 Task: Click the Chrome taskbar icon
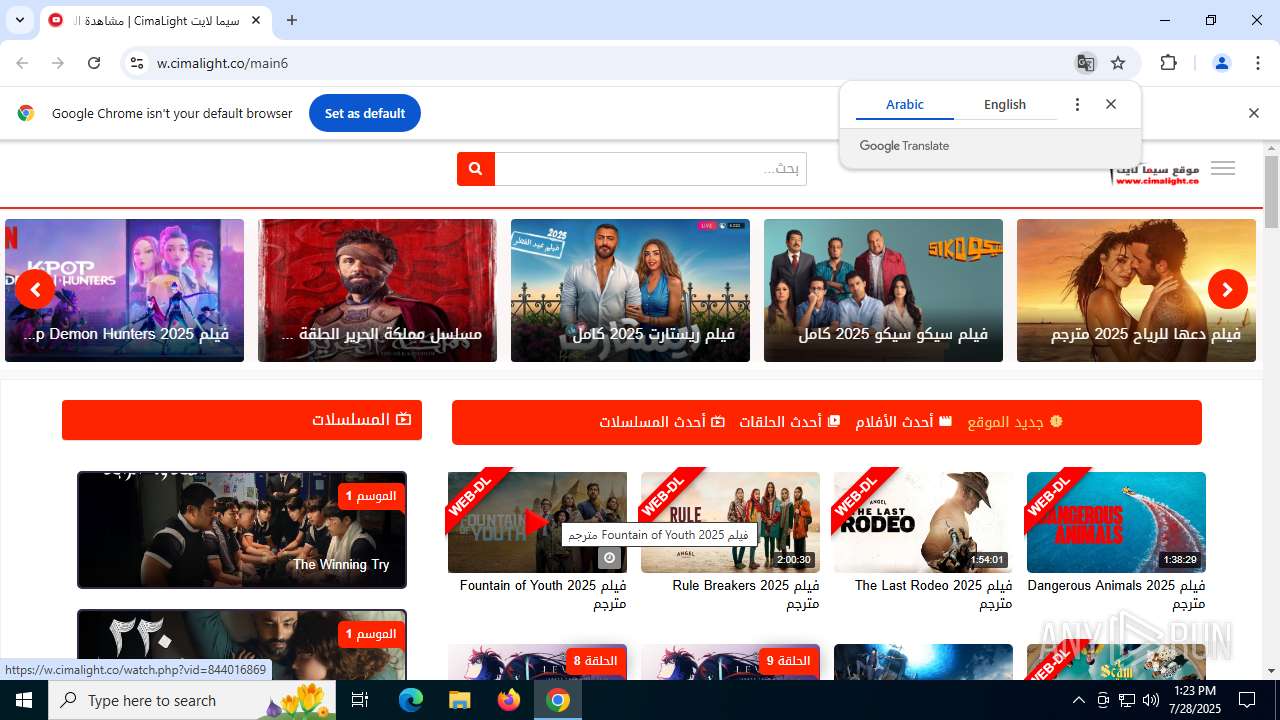click(558, 700)
